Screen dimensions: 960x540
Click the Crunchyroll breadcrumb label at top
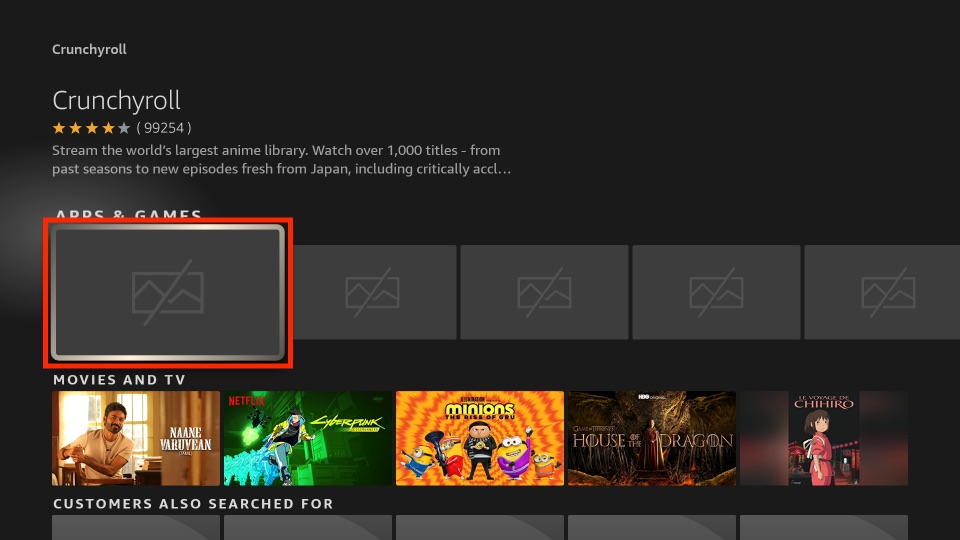(x=89, y=50)
